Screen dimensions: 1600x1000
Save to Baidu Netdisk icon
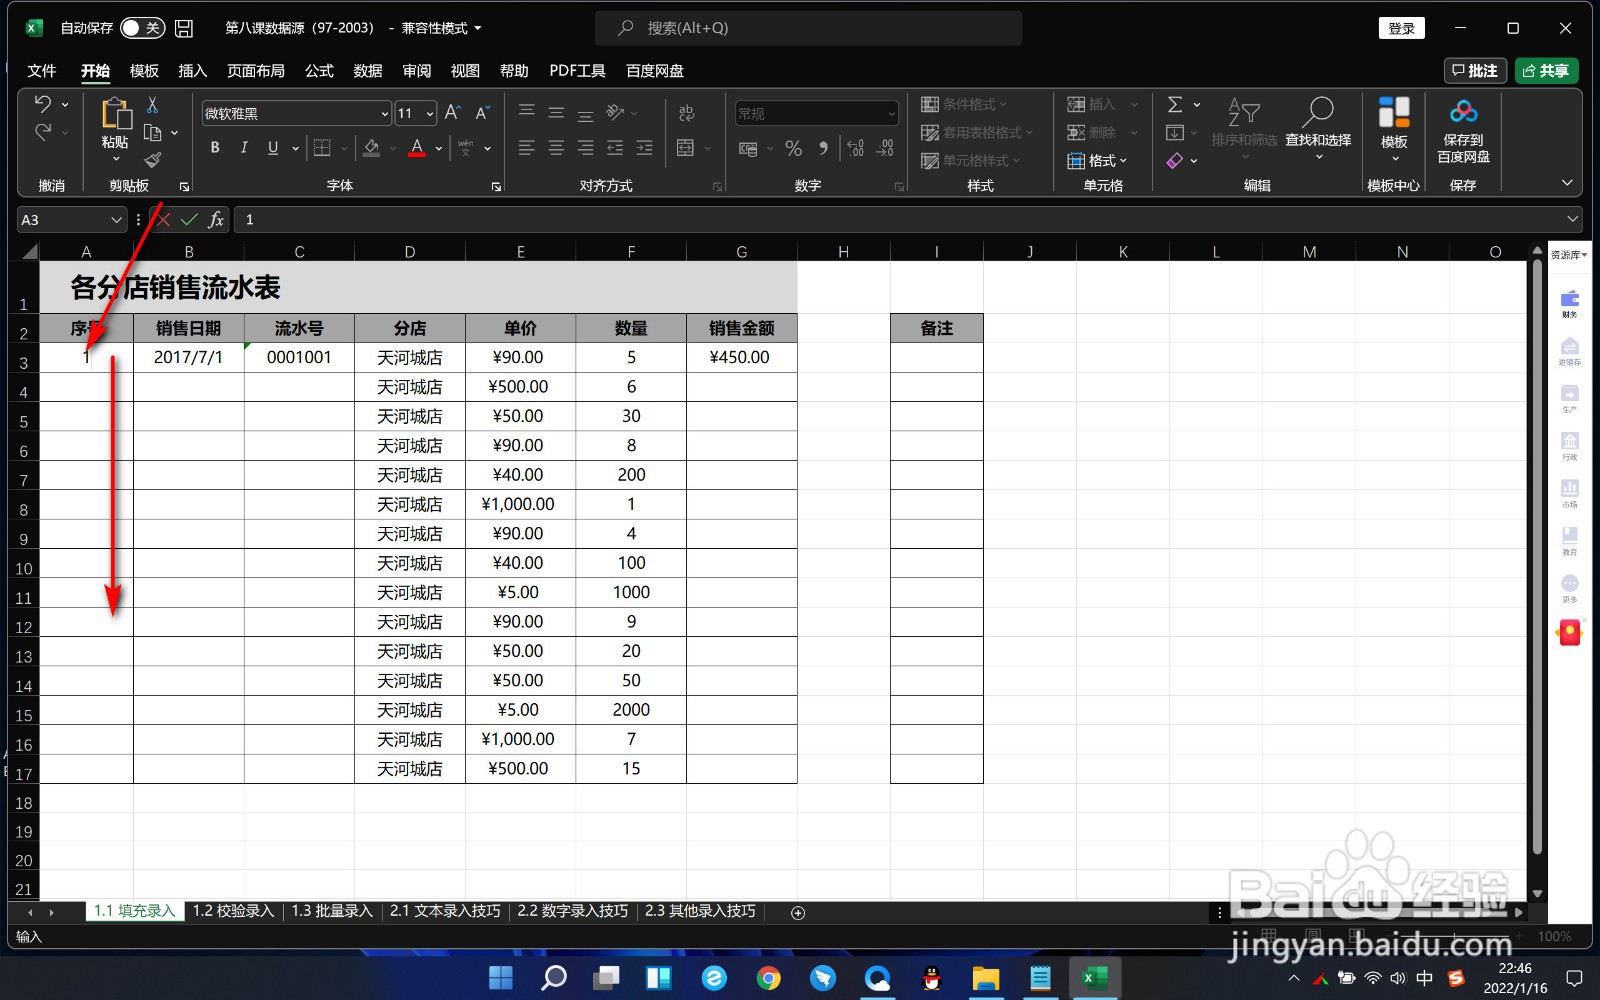pyautogui.click(x=1463, y=112)
